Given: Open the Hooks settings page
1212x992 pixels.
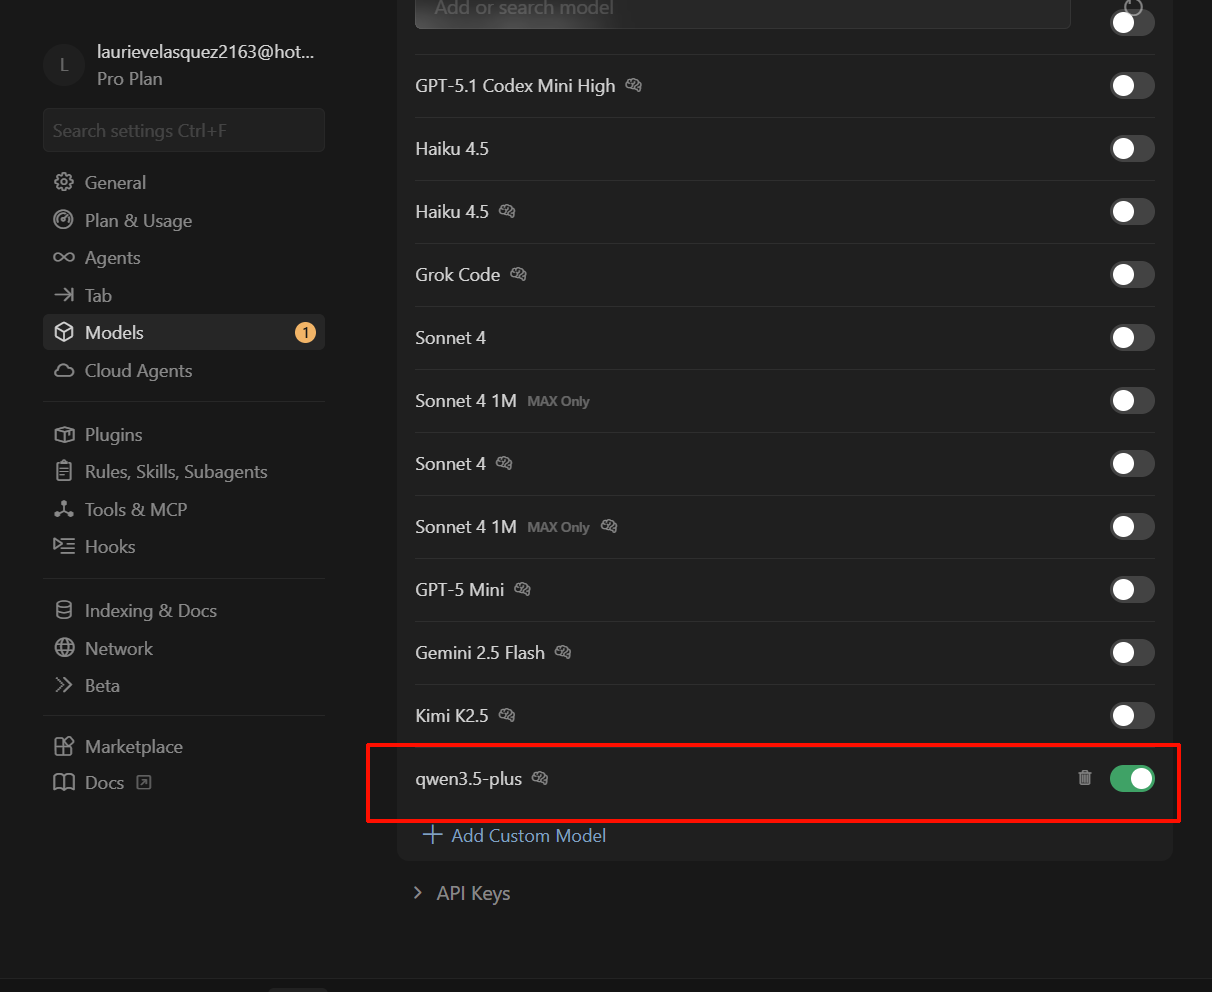Looking at the screenshot, I should (110, 546).
